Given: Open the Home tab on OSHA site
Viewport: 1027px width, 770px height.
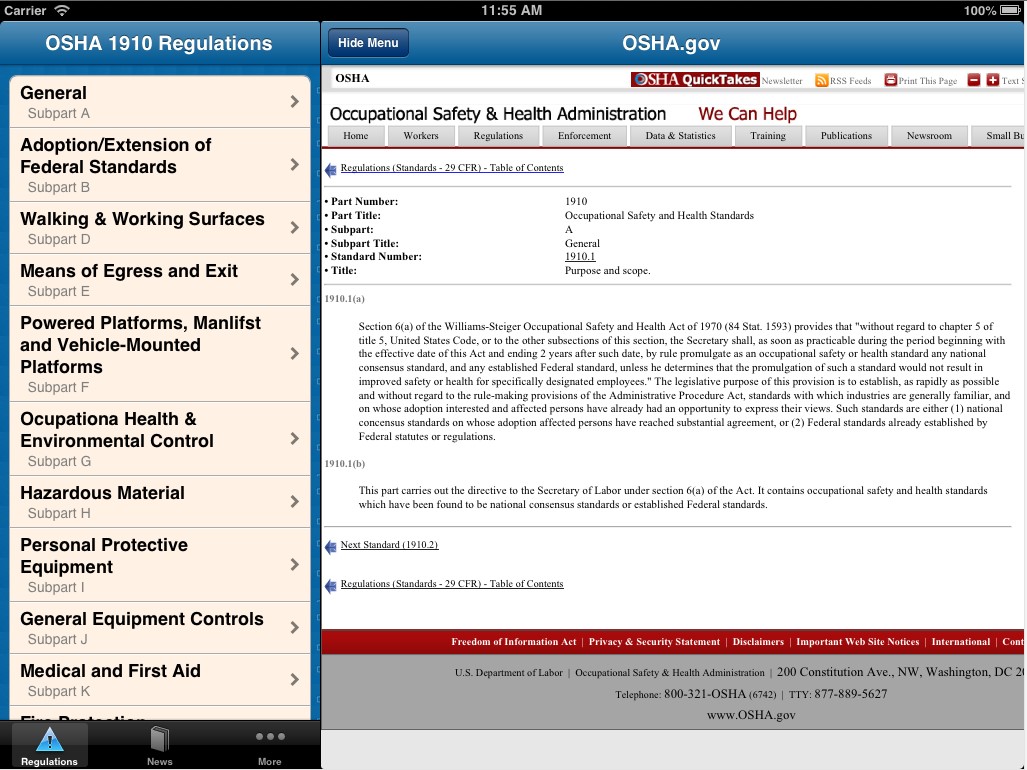Looking at the screenshot, I should 356,136.
